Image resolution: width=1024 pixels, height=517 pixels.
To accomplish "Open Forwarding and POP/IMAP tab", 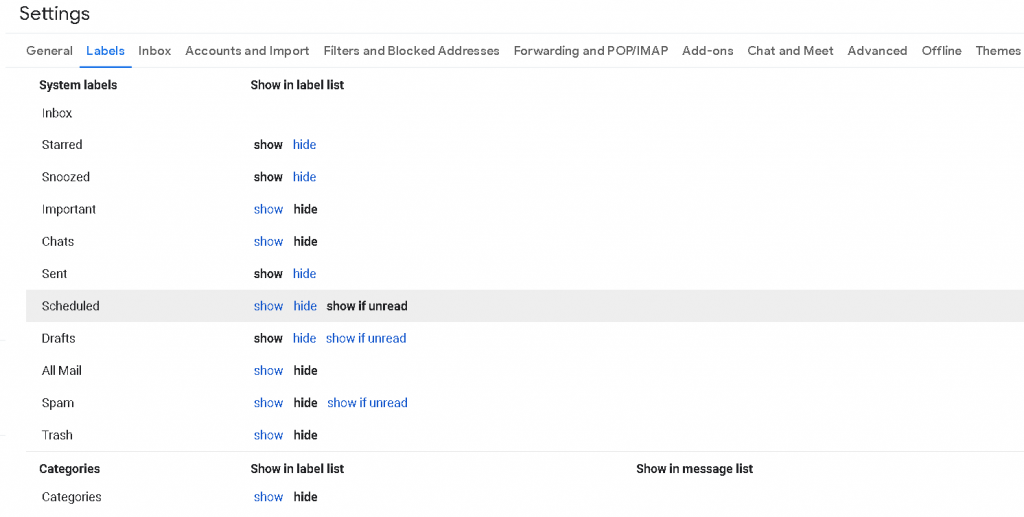I will tap(590, 51).
